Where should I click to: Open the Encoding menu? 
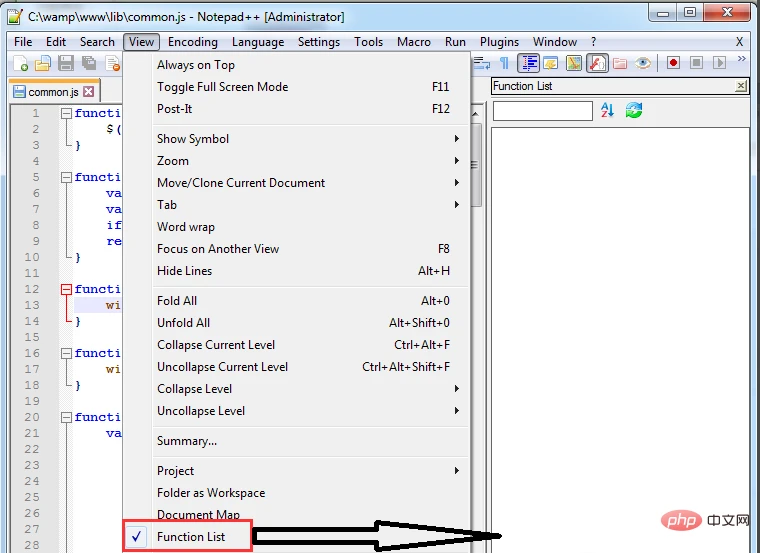[x=192, y=42]
